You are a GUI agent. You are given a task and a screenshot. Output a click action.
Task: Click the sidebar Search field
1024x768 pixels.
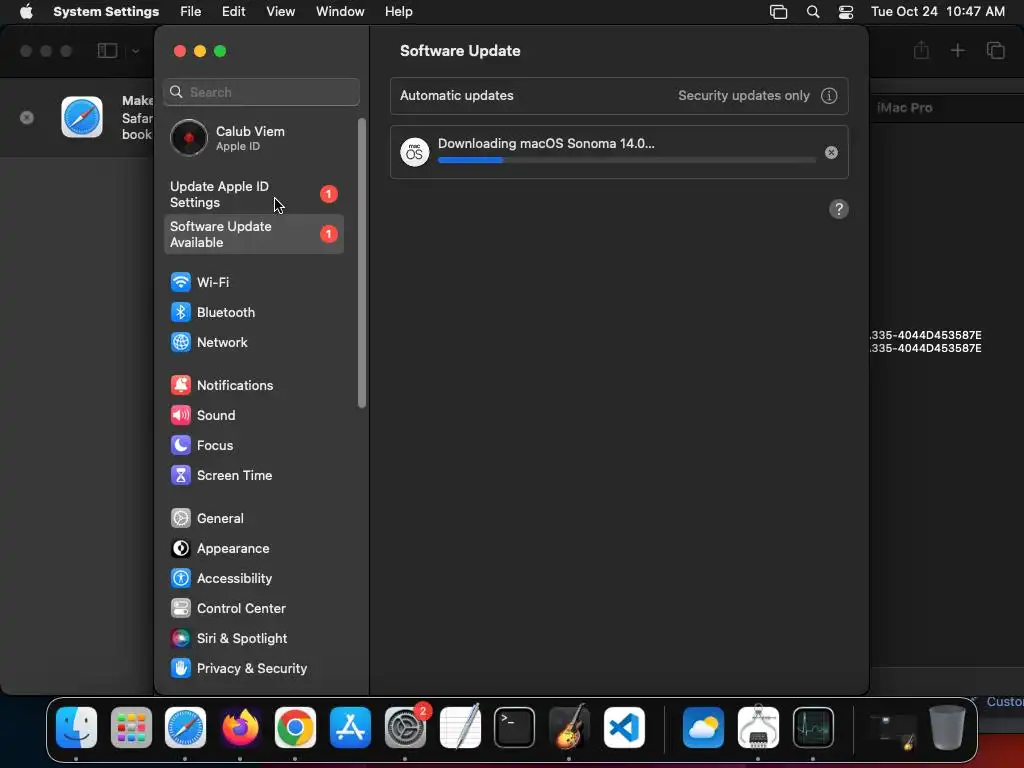point(261,92)
